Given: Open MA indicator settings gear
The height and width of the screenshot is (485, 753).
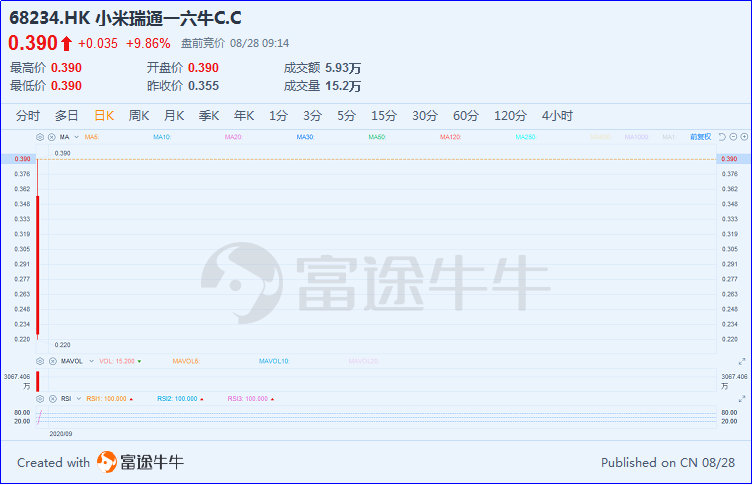Looking at the screenshot, I should (x=40, y=137).
